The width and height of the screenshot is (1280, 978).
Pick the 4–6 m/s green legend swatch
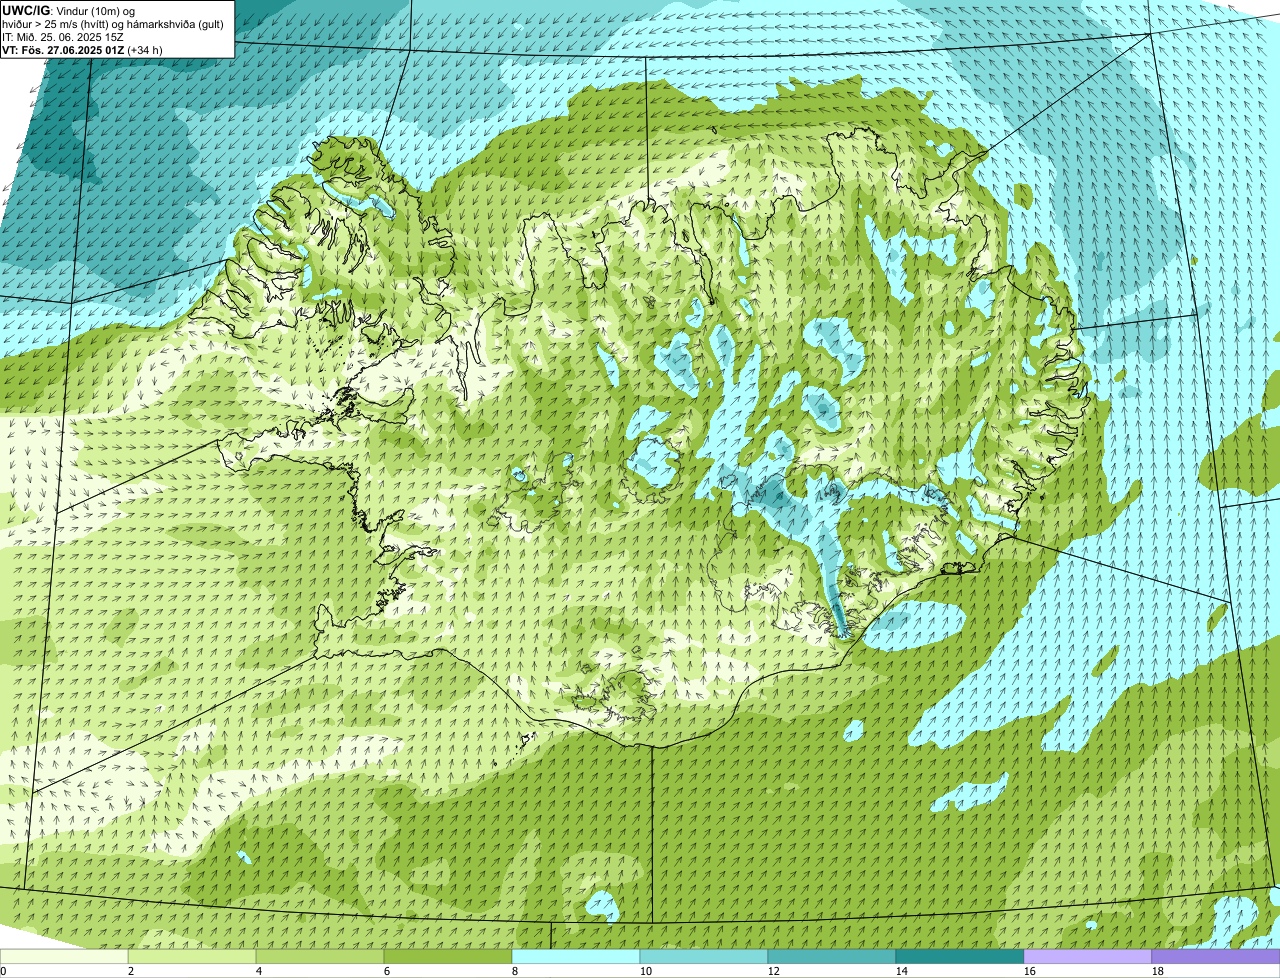tap(320, 957)
